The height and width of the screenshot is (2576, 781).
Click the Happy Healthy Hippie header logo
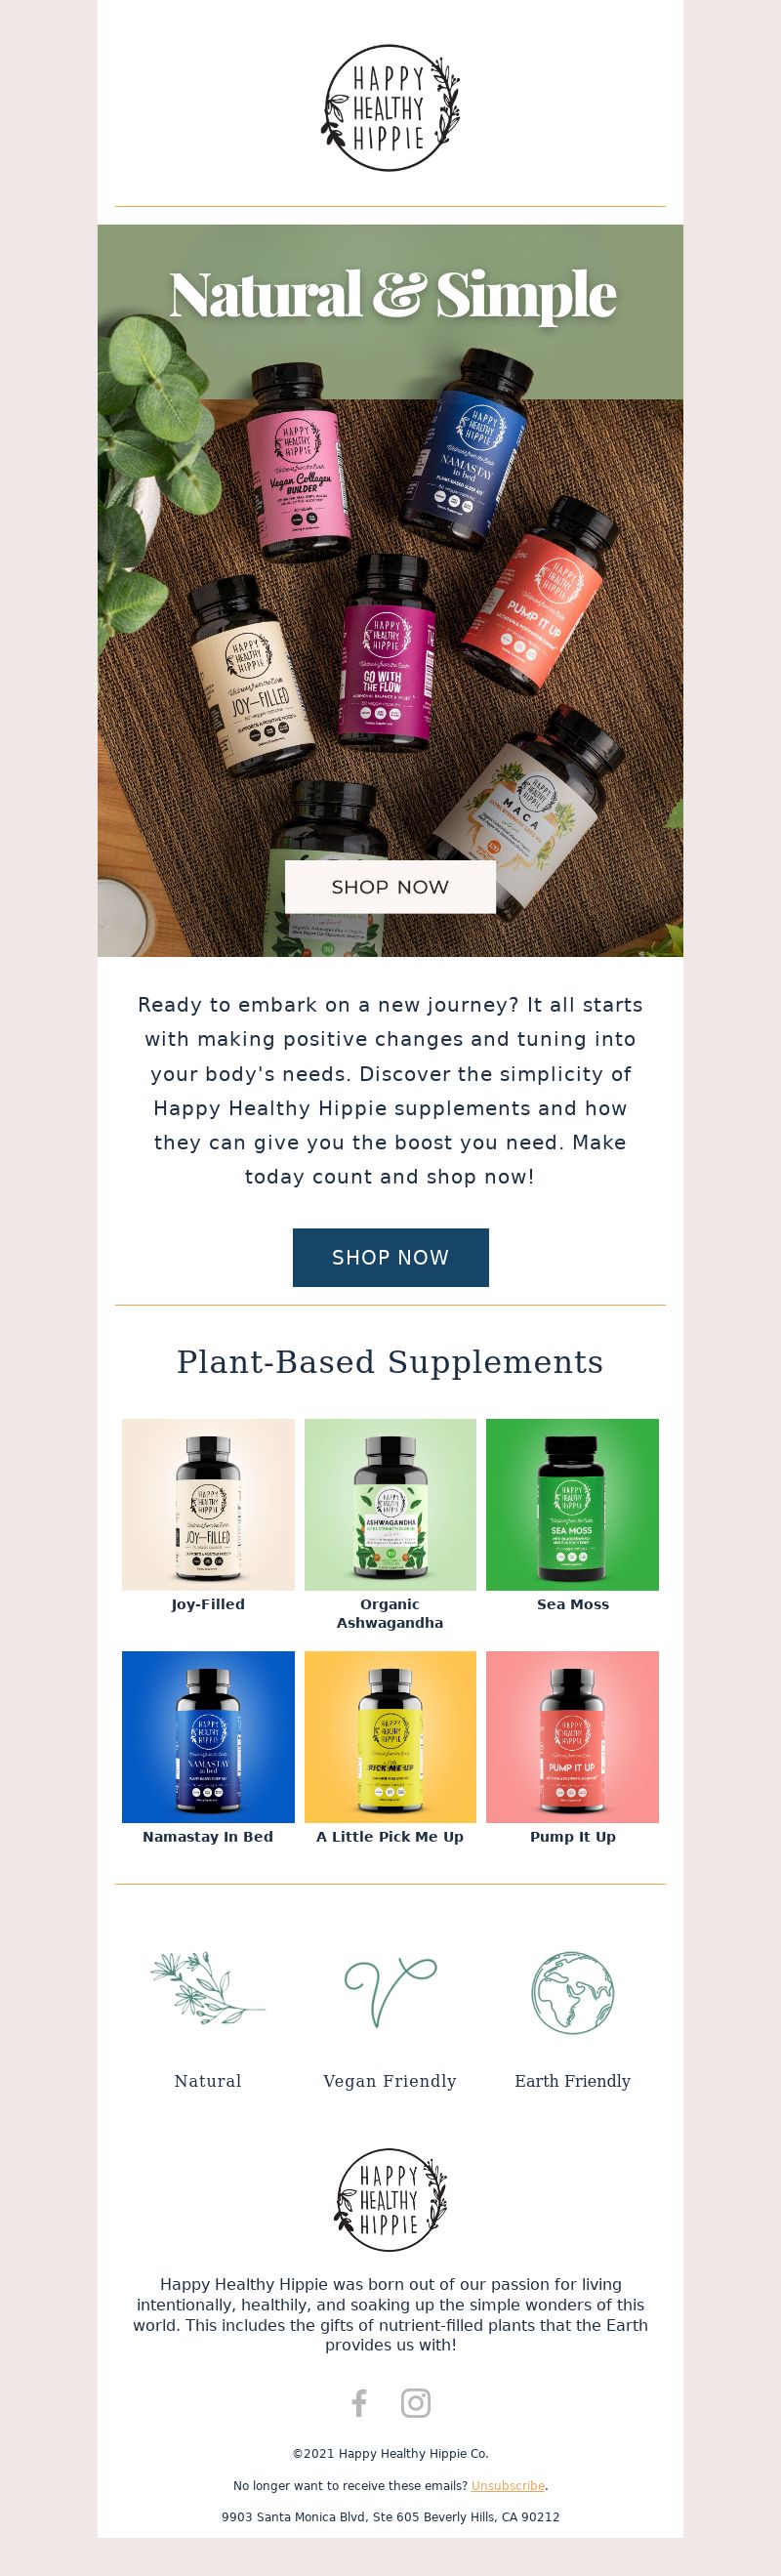391,108
